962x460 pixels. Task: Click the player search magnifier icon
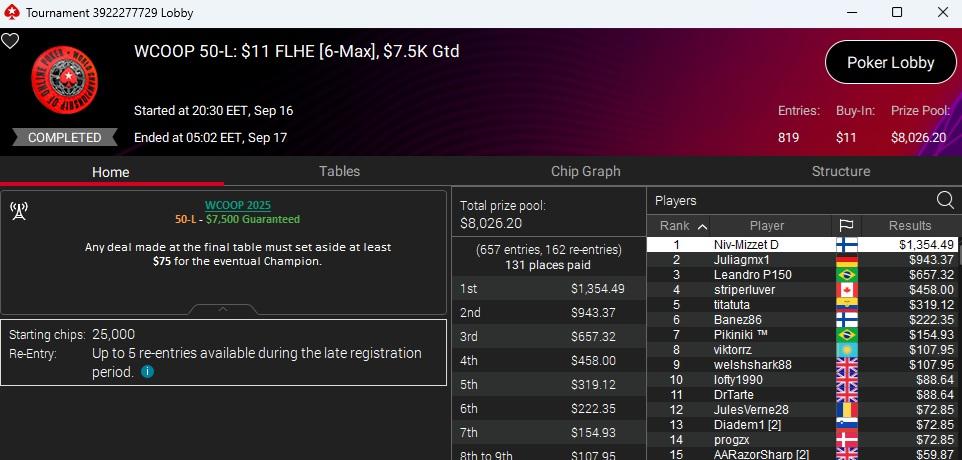(x=945, y=200)
